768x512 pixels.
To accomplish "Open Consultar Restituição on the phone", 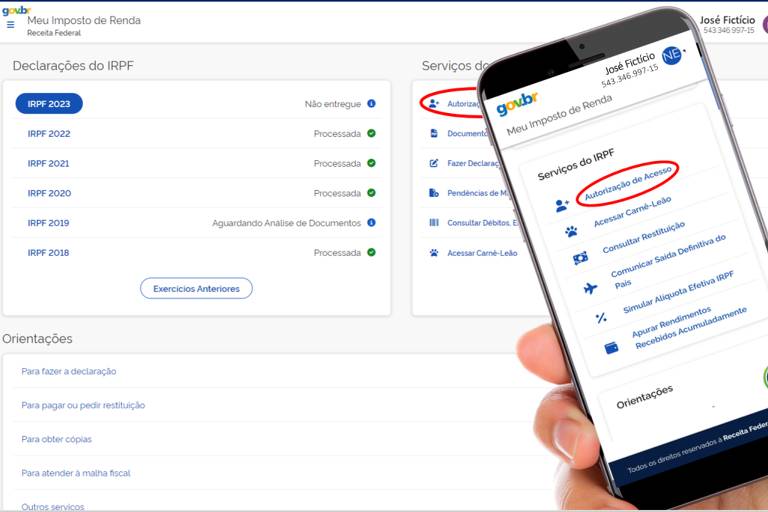I will [x=644, y=237].
